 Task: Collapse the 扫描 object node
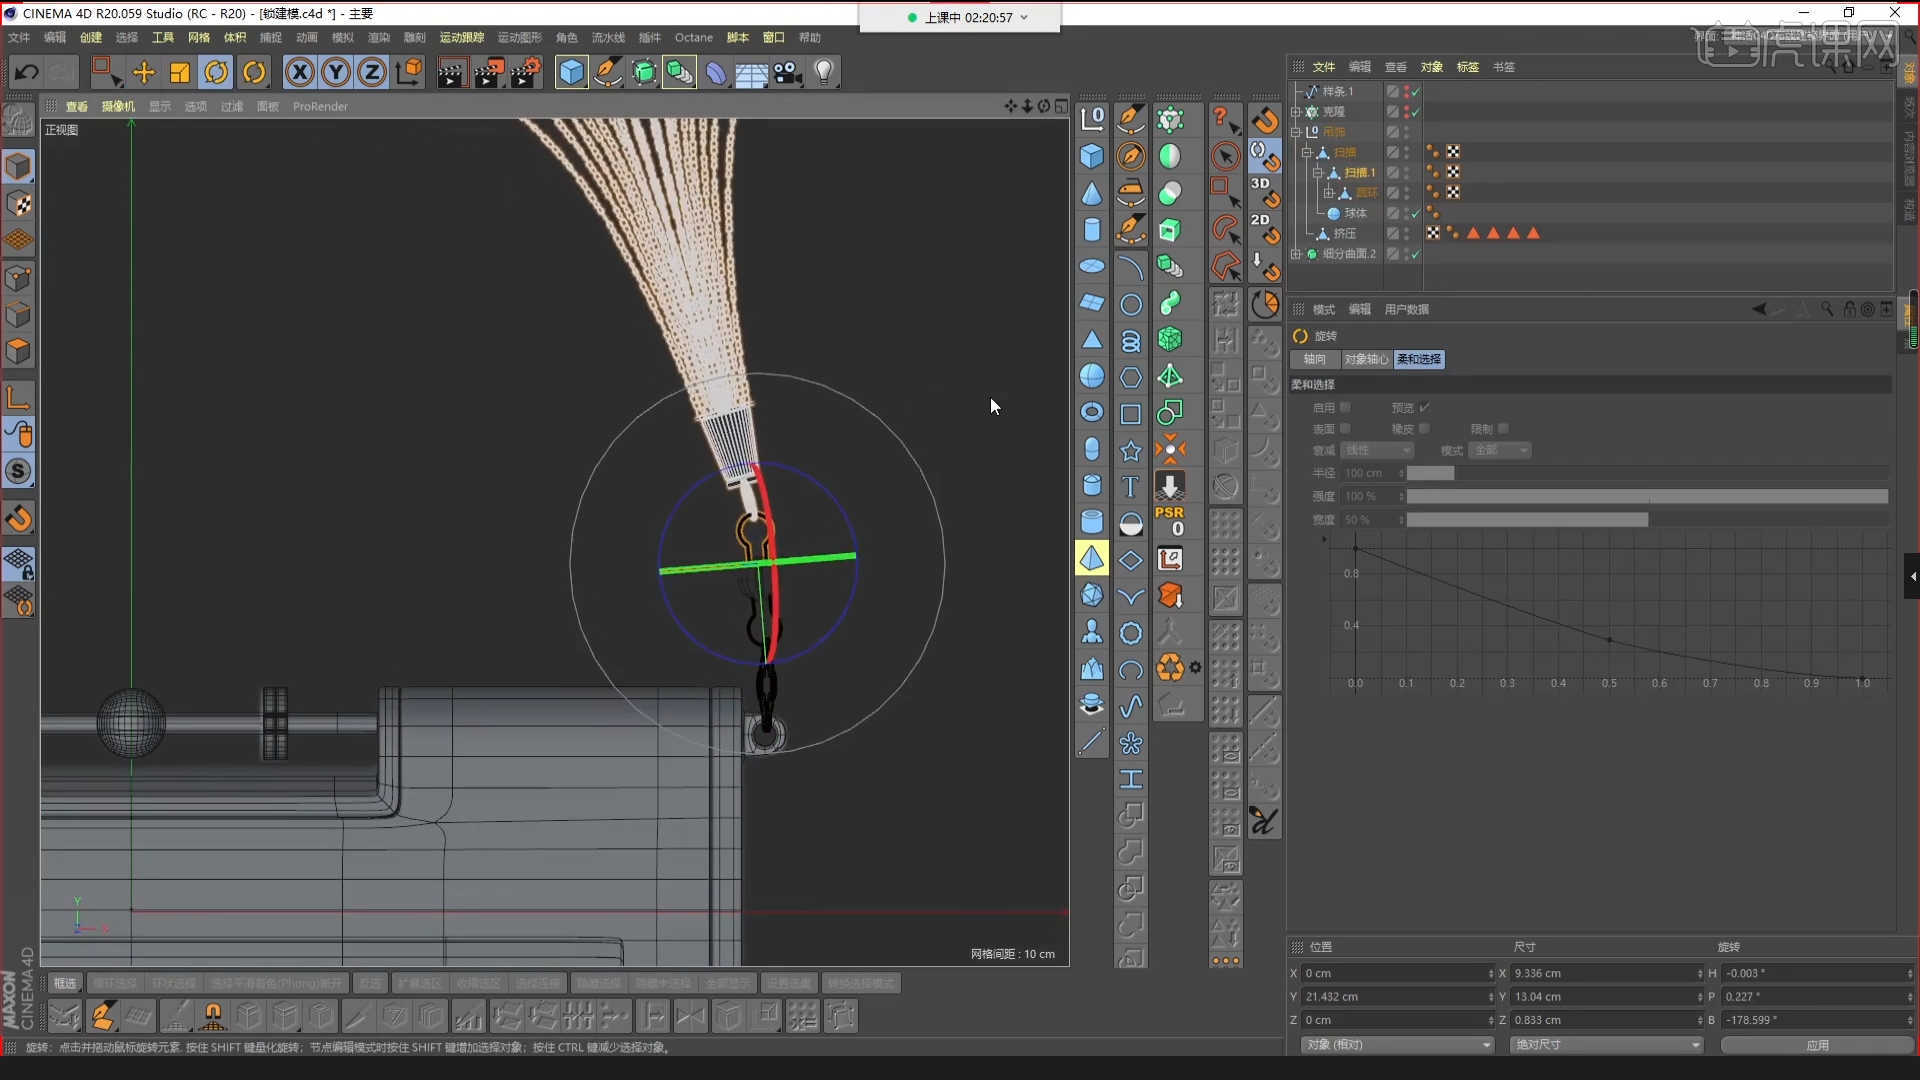pos(1307,152)
